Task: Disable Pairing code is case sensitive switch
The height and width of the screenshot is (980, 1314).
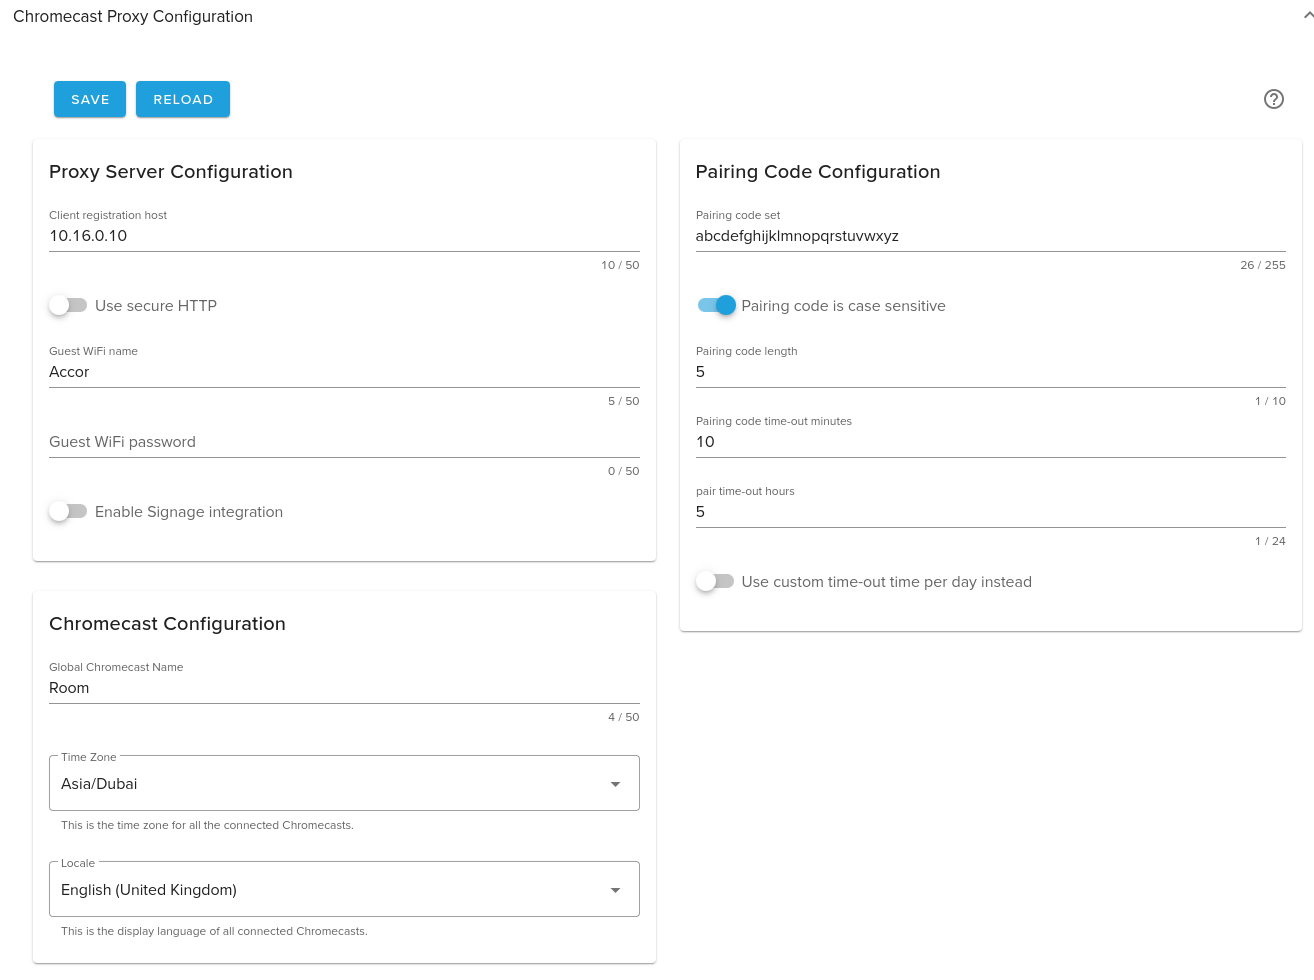Action: point(716,305)
